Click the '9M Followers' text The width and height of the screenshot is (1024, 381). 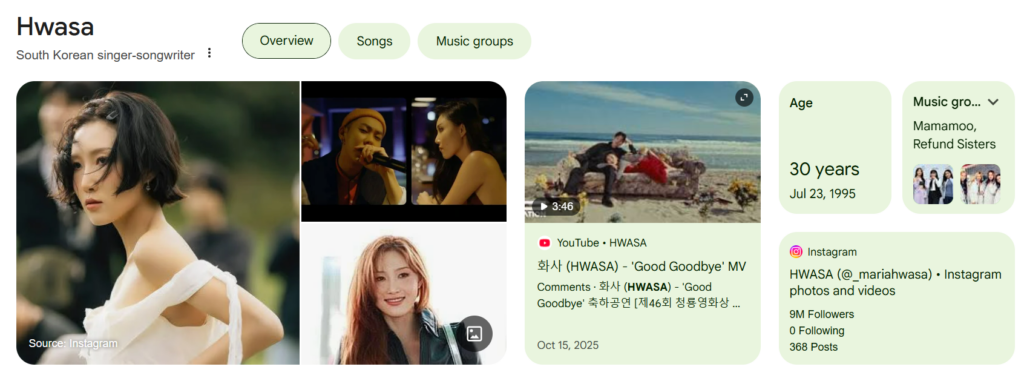tap(822, 314)
